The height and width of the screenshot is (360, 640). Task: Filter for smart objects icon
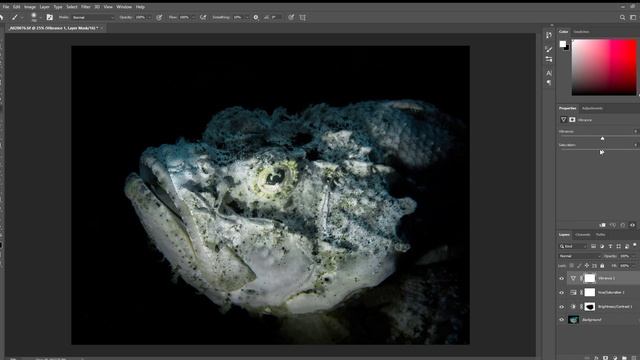point(627,246)
